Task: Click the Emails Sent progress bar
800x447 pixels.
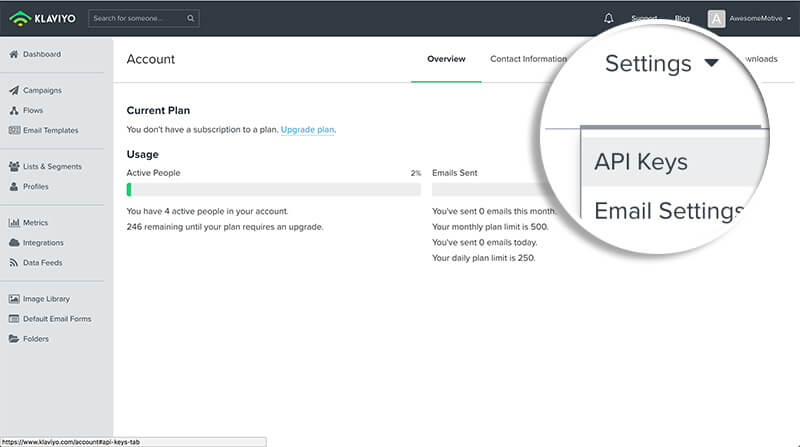Action: [x=490, y=189]
